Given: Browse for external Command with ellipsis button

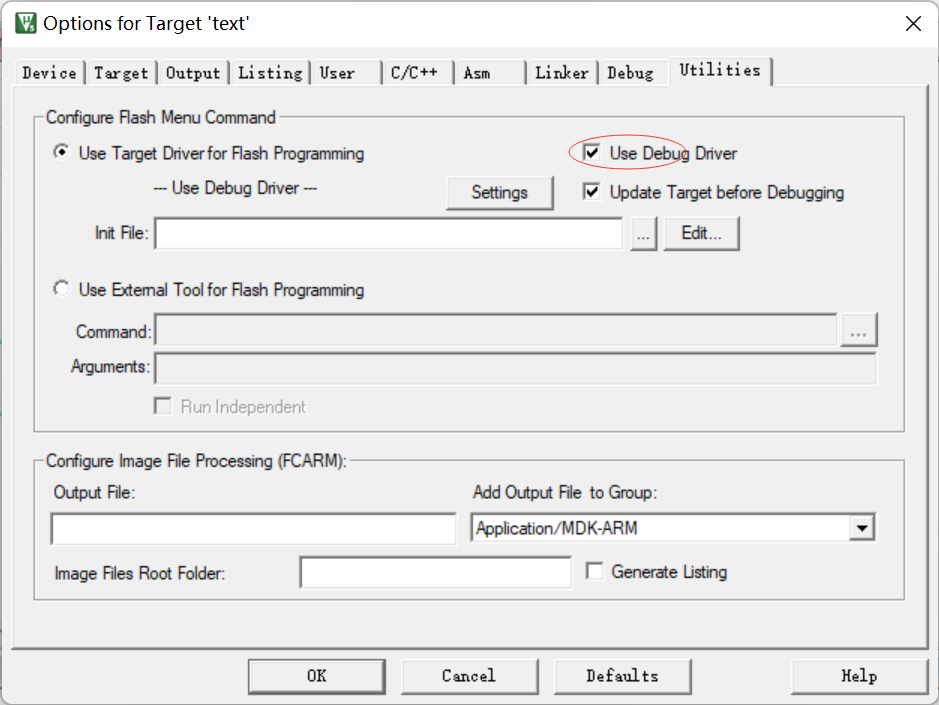Looking at the screenshot, I should tap(858, 329).
